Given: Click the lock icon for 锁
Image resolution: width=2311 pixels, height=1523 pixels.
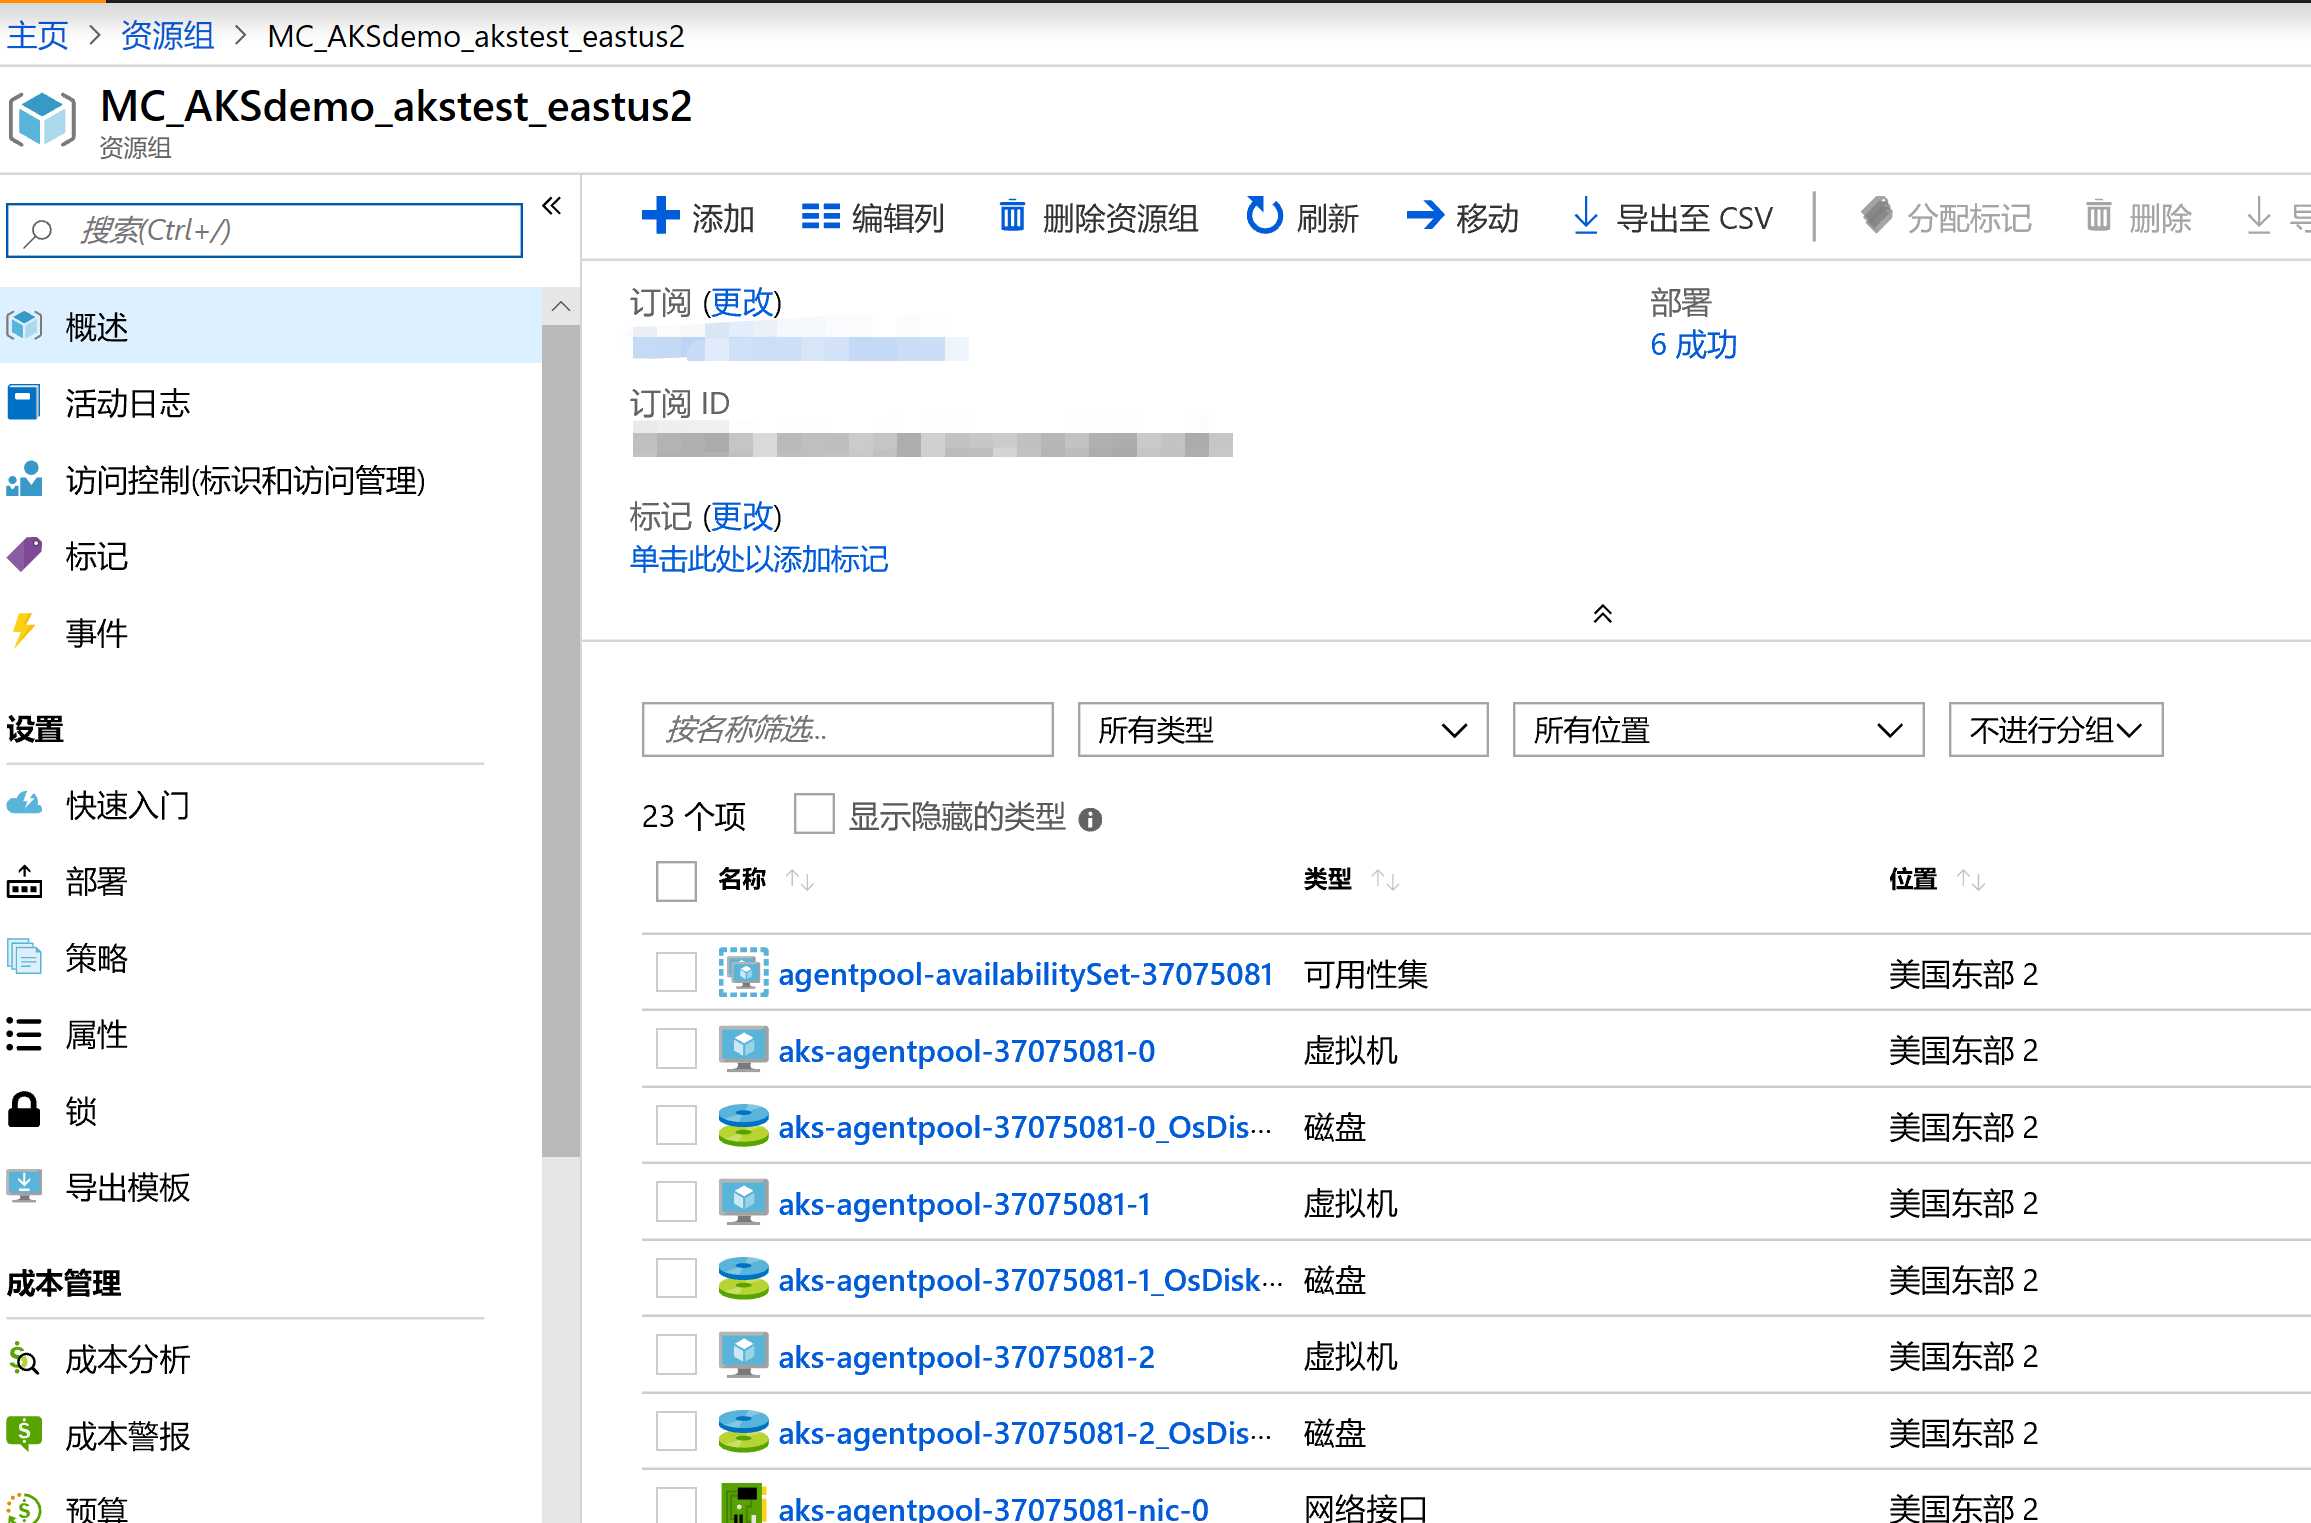Looking at the screenshot, I should 24,1109.
